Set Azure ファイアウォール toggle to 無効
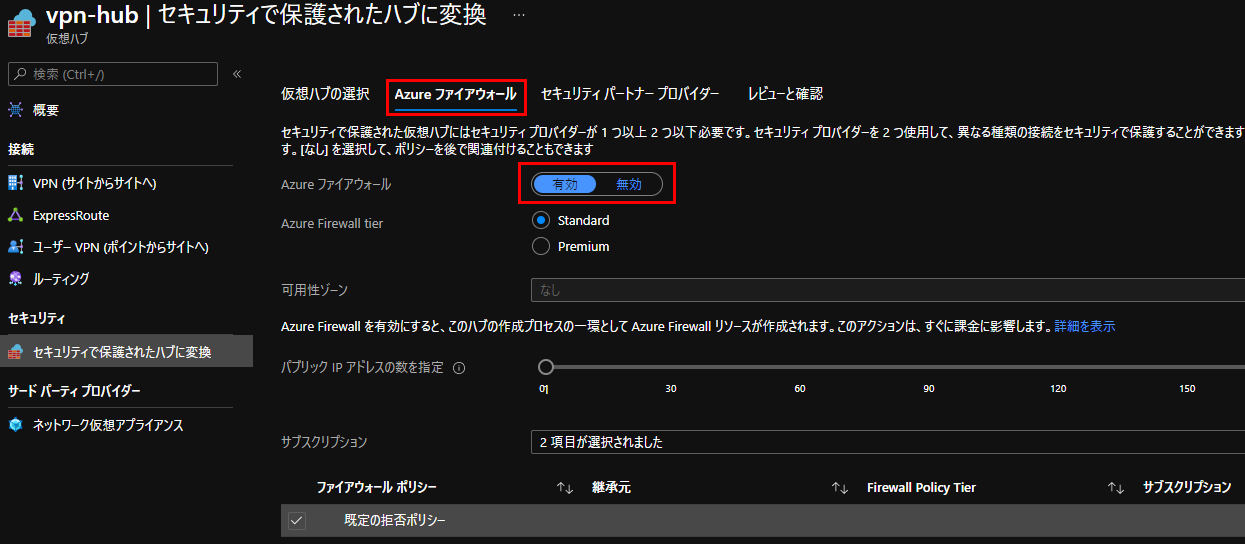1245x544 pixels. coord(629,184)
